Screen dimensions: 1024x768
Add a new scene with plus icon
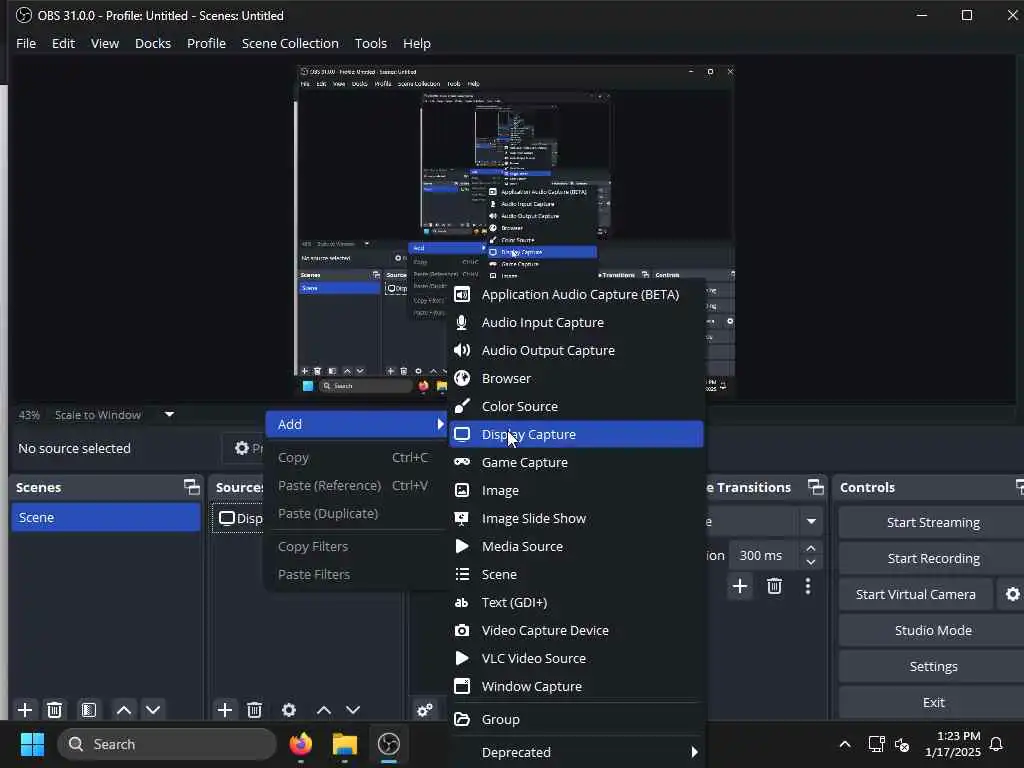tap(25, 710)
